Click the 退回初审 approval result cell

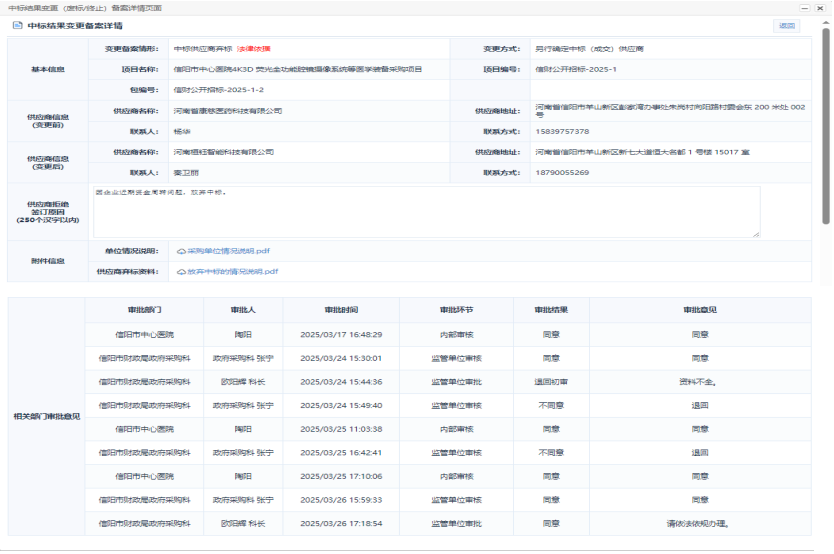click(551, 381)
